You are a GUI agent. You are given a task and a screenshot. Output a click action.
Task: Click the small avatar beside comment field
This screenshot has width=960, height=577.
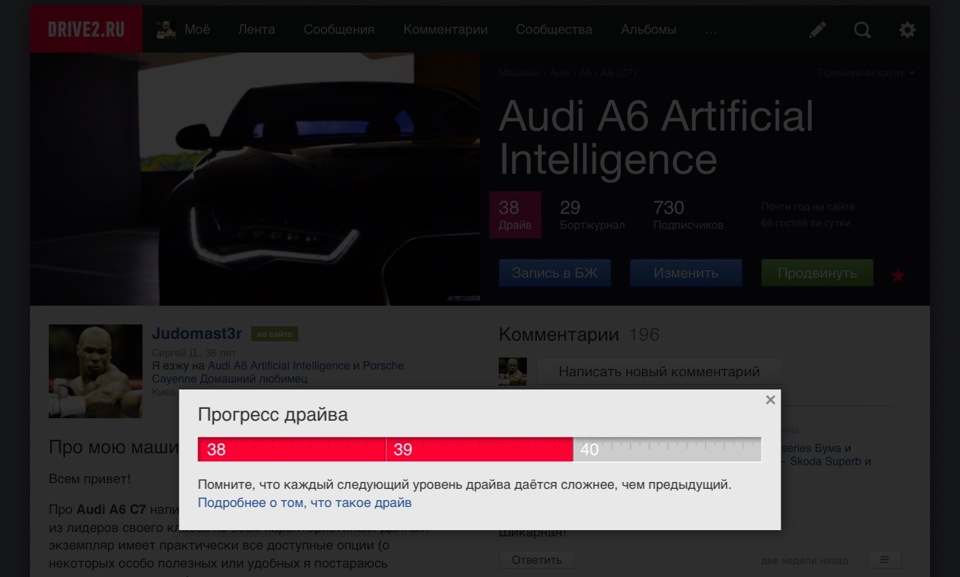coord(512,372)
